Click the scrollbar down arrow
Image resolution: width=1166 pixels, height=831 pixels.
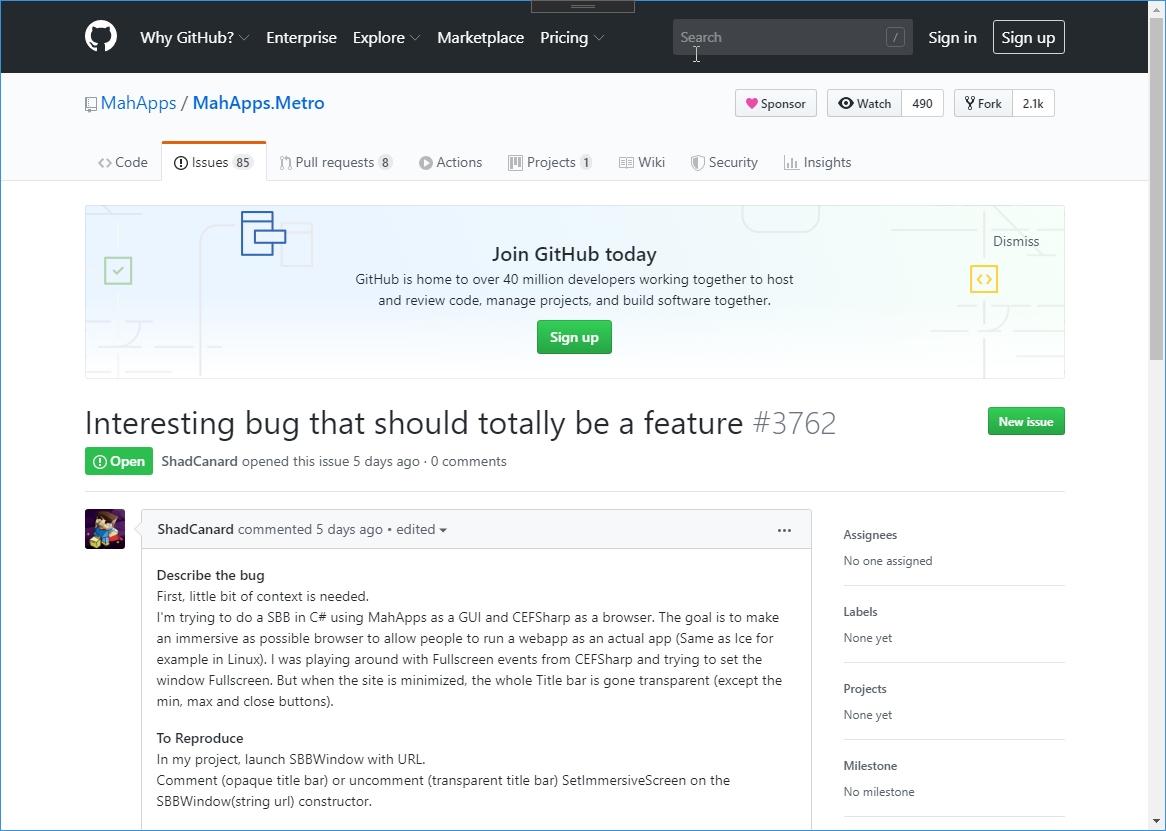[1156, 821]
